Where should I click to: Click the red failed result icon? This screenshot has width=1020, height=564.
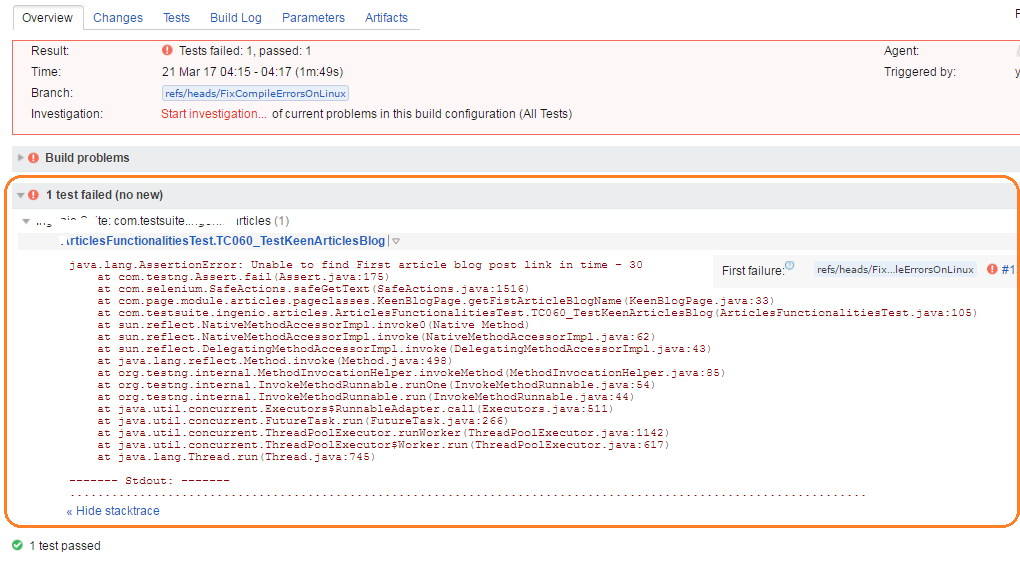click(x=167, y=51)
